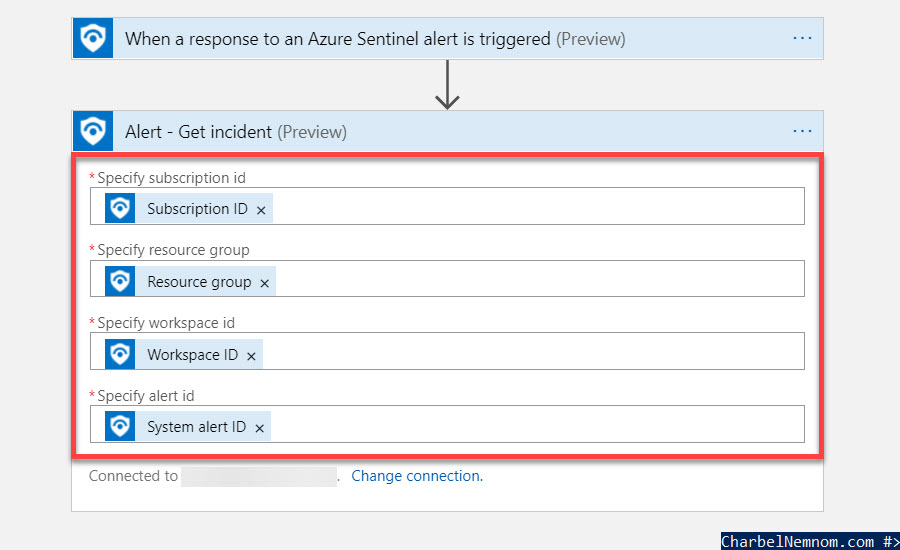Viewport: 900px width, 550px height.
Task: Click the Sentinel icon on Subscription ID token
Action: click(x=120, y=208)
